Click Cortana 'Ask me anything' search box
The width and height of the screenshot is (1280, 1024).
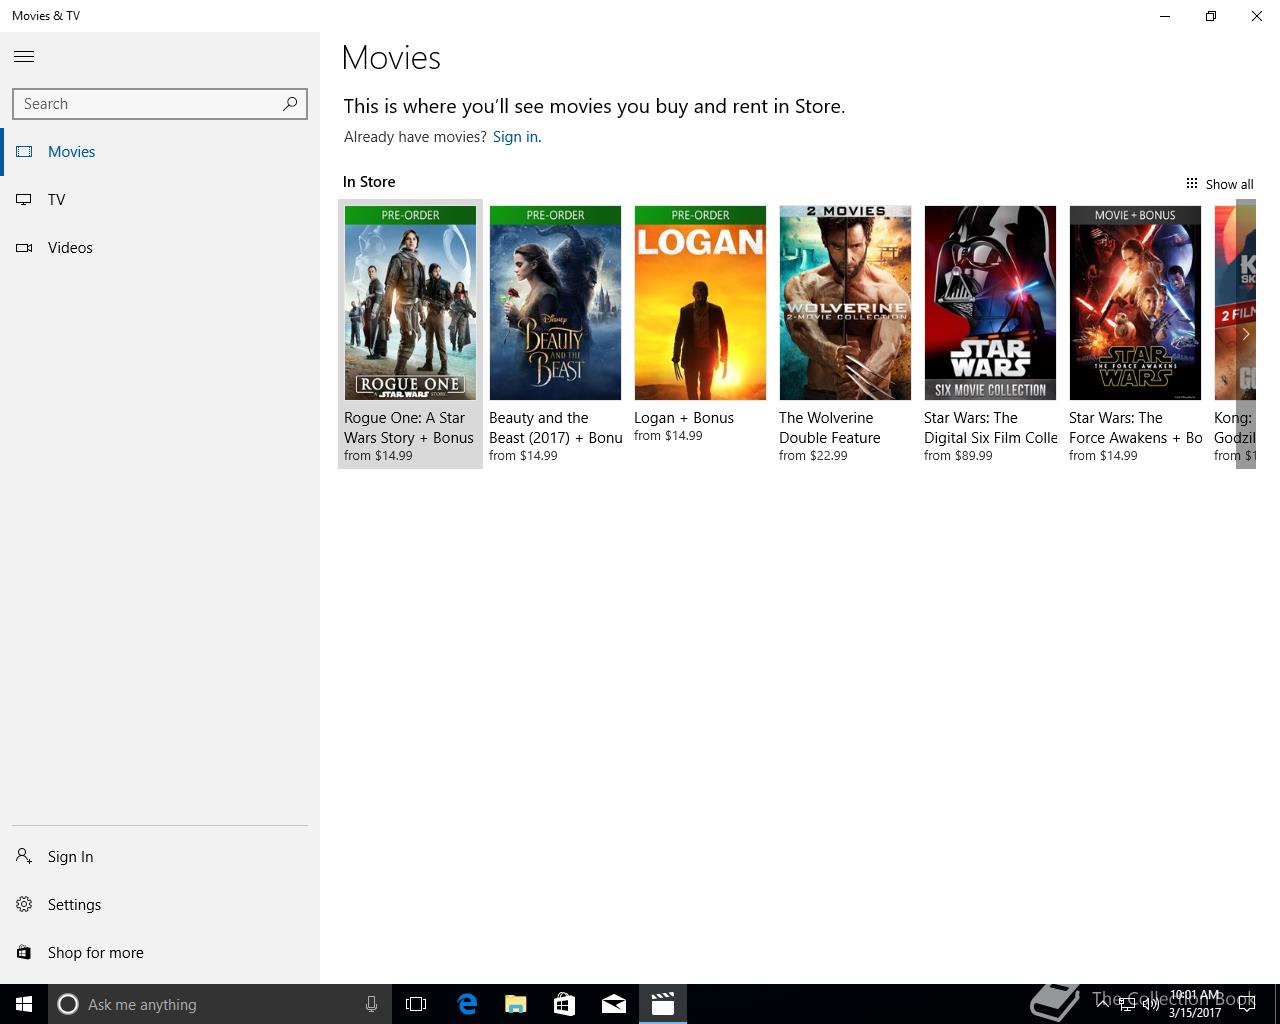[220, 1004]
